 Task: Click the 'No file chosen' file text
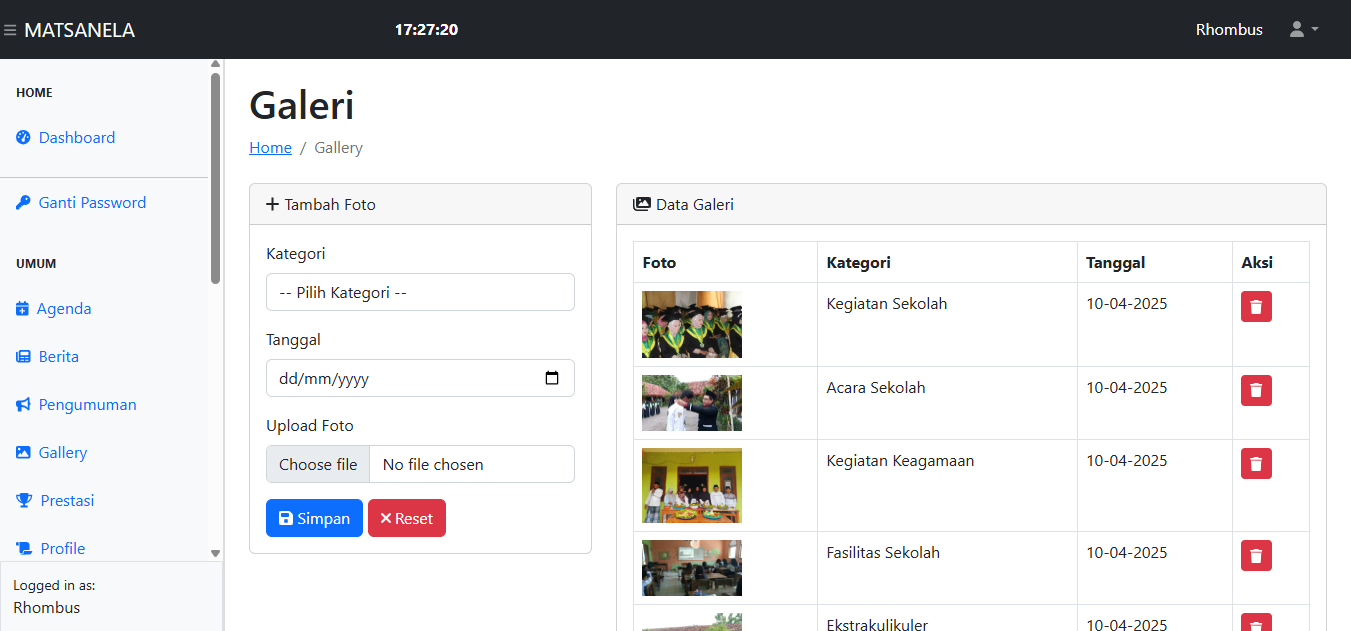coord(433,465)
